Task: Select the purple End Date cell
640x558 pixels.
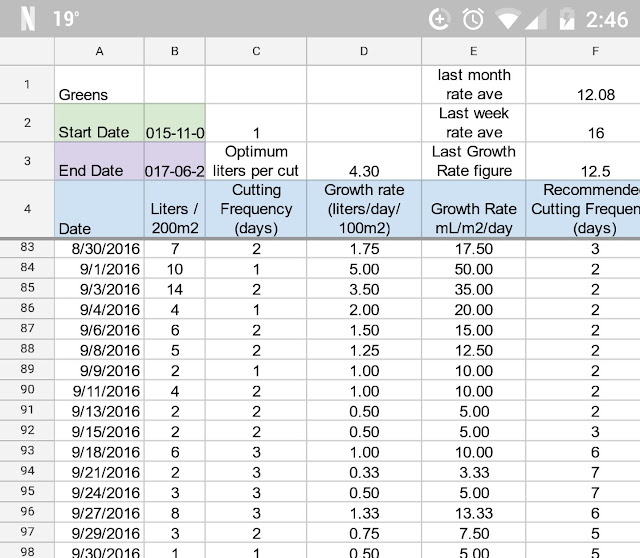Action: pyautogui.click(x=99, y=161)
